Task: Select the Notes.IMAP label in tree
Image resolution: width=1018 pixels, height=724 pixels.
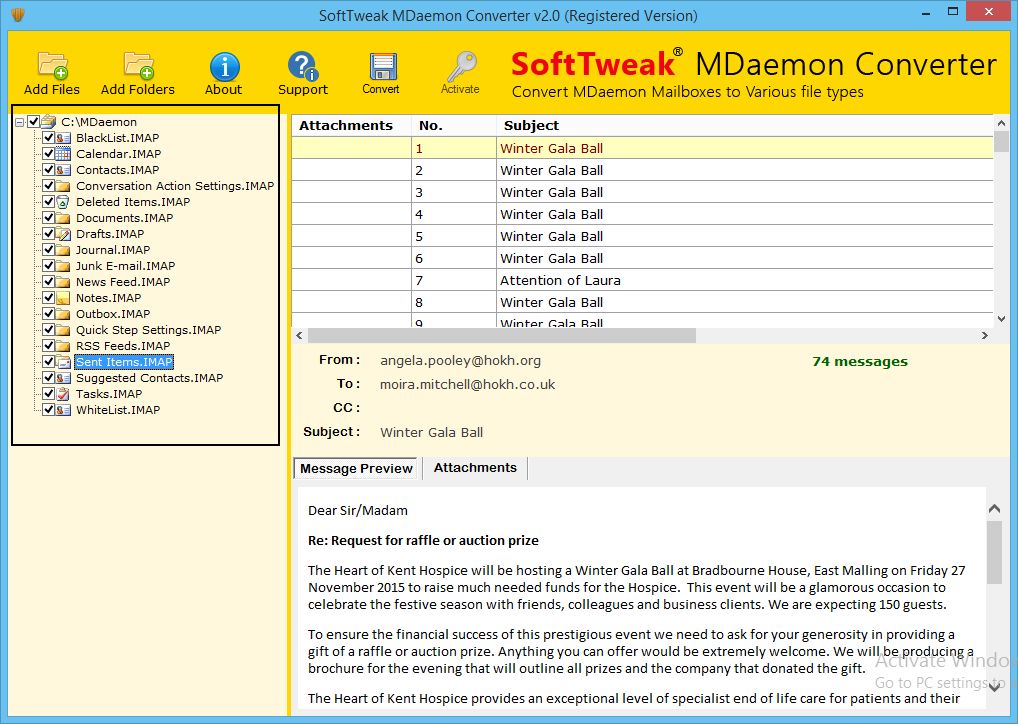Action: pos(108,298)
